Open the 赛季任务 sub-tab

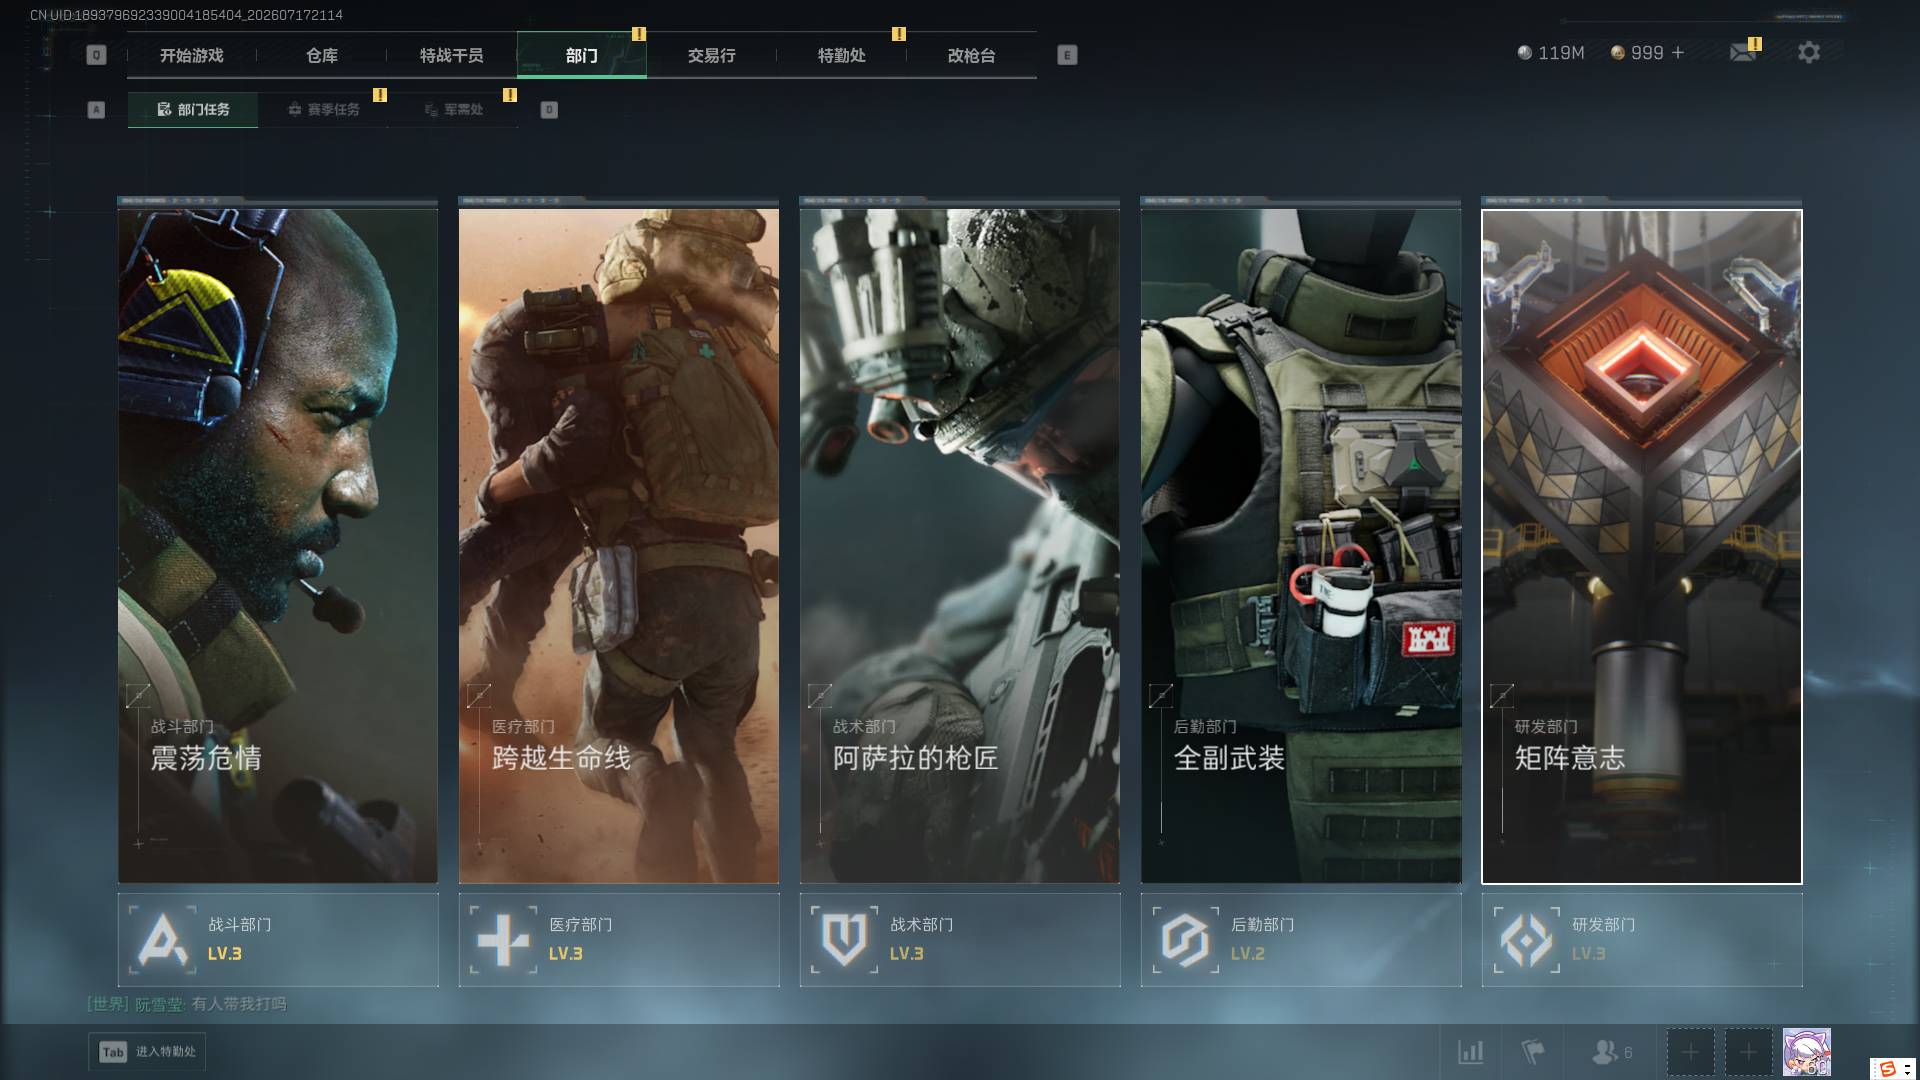[x=323, y=110]
